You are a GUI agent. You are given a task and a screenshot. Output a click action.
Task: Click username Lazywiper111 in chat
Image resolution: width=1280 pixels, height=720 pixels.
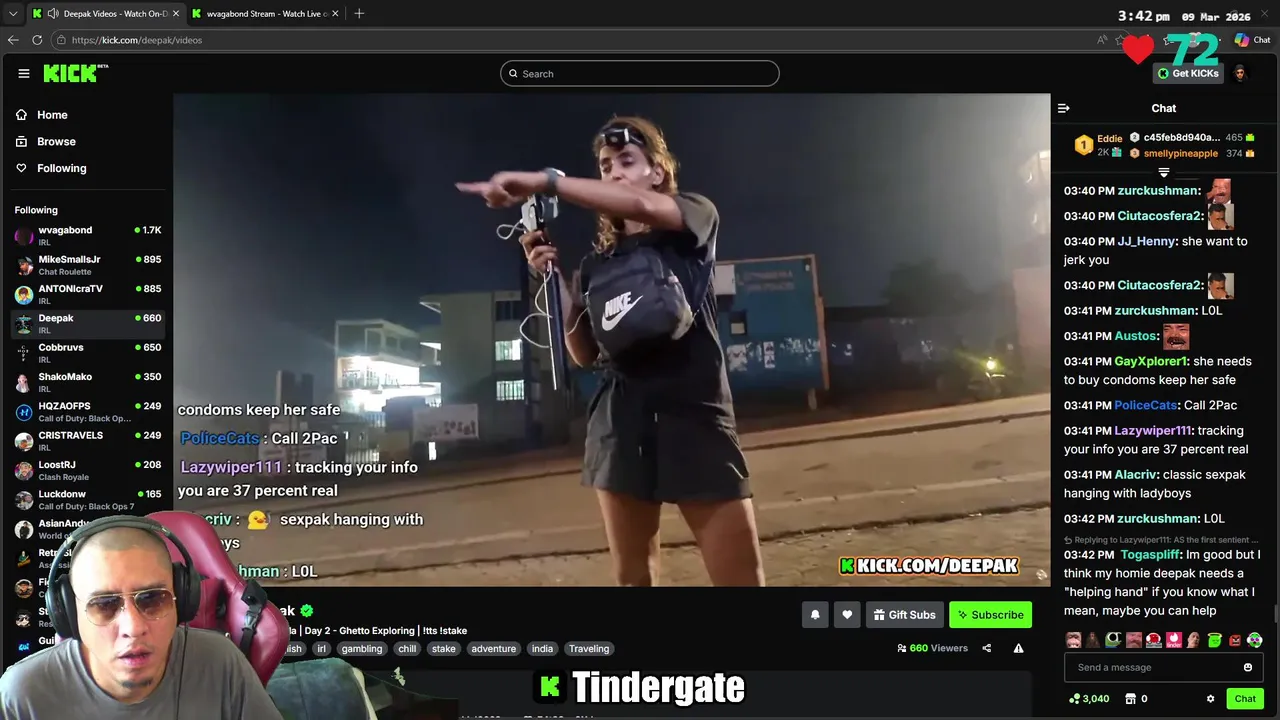[1153, 430]
